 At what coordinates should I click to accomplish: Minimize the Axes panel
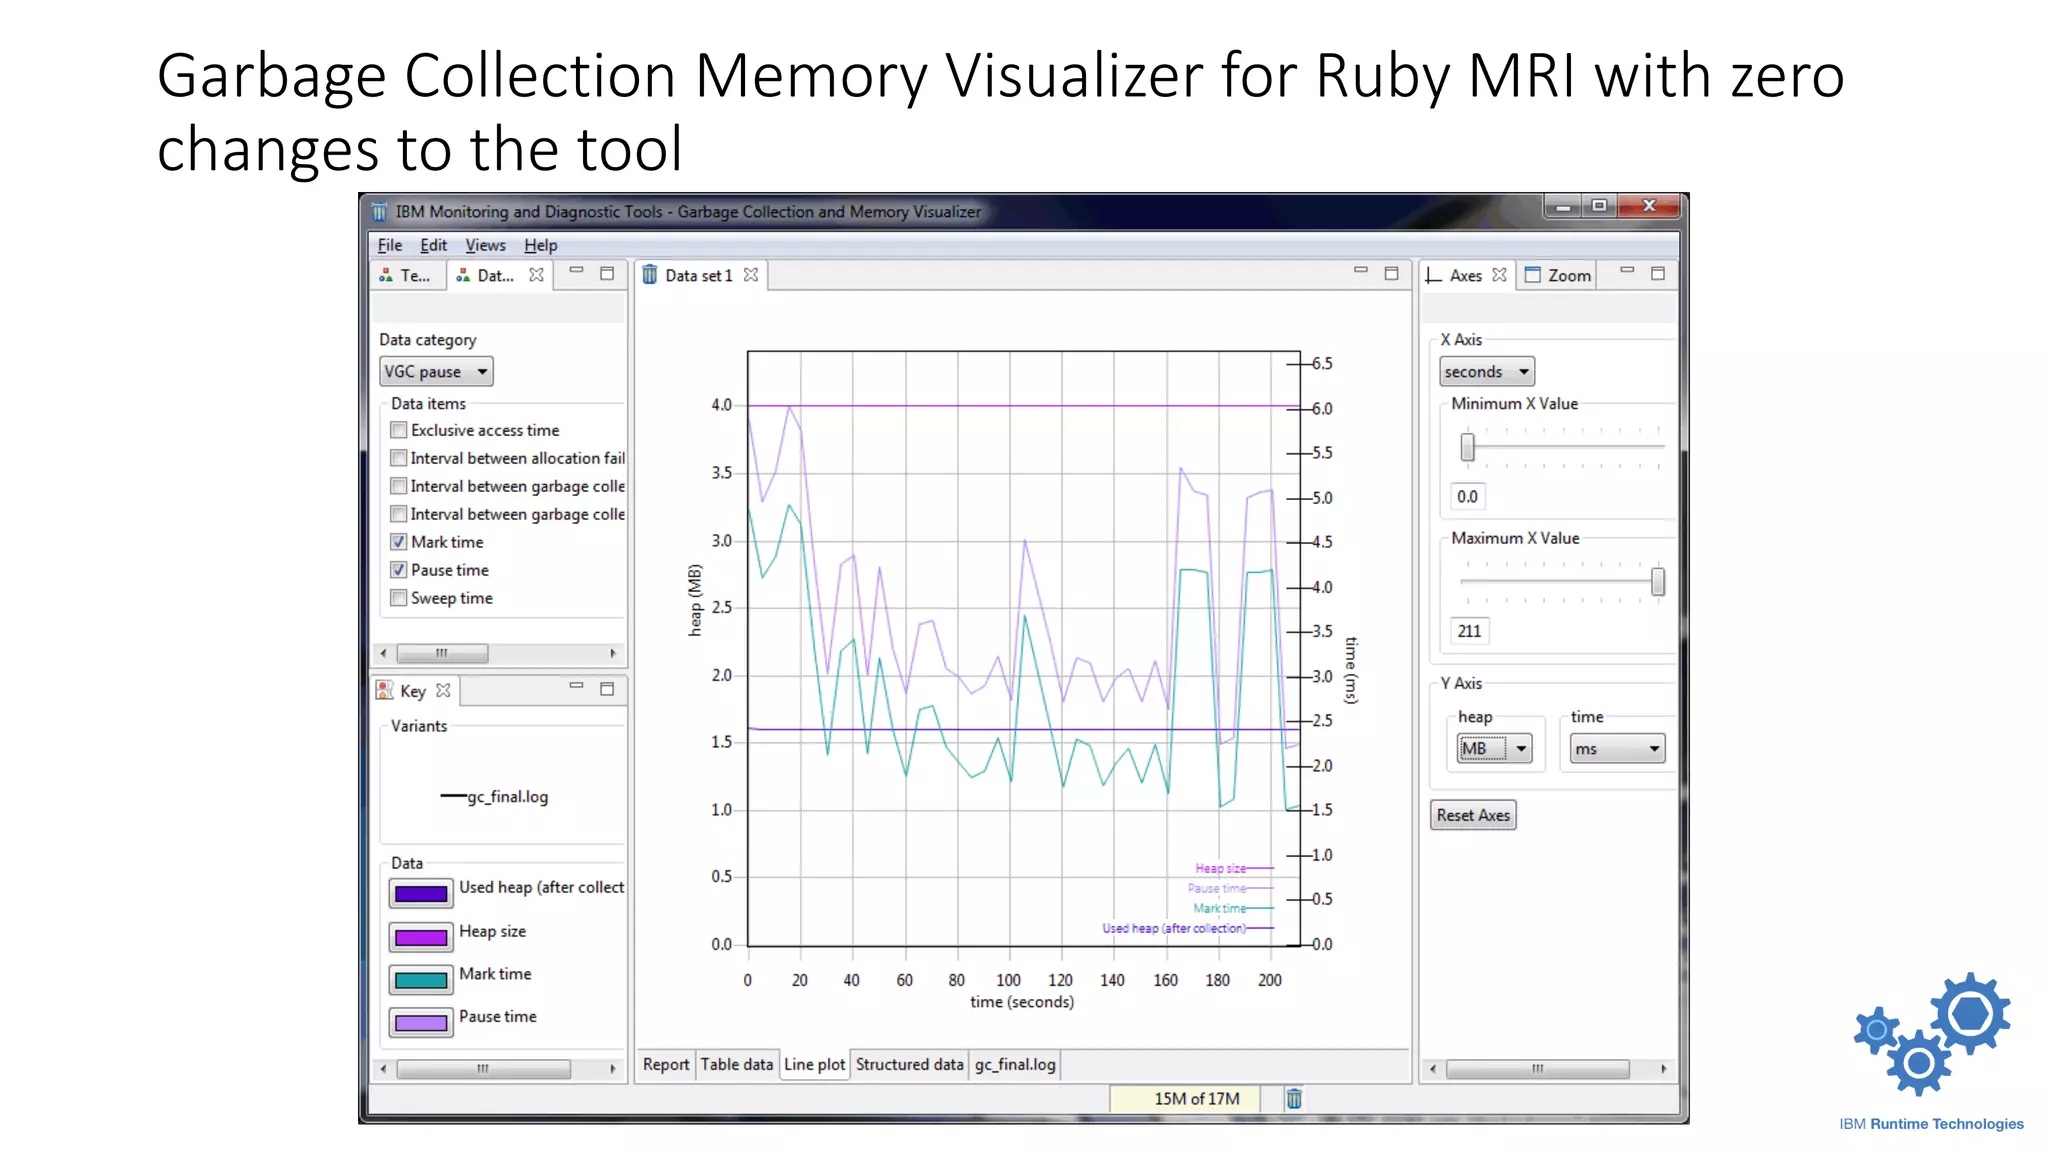pos(1627,271)
